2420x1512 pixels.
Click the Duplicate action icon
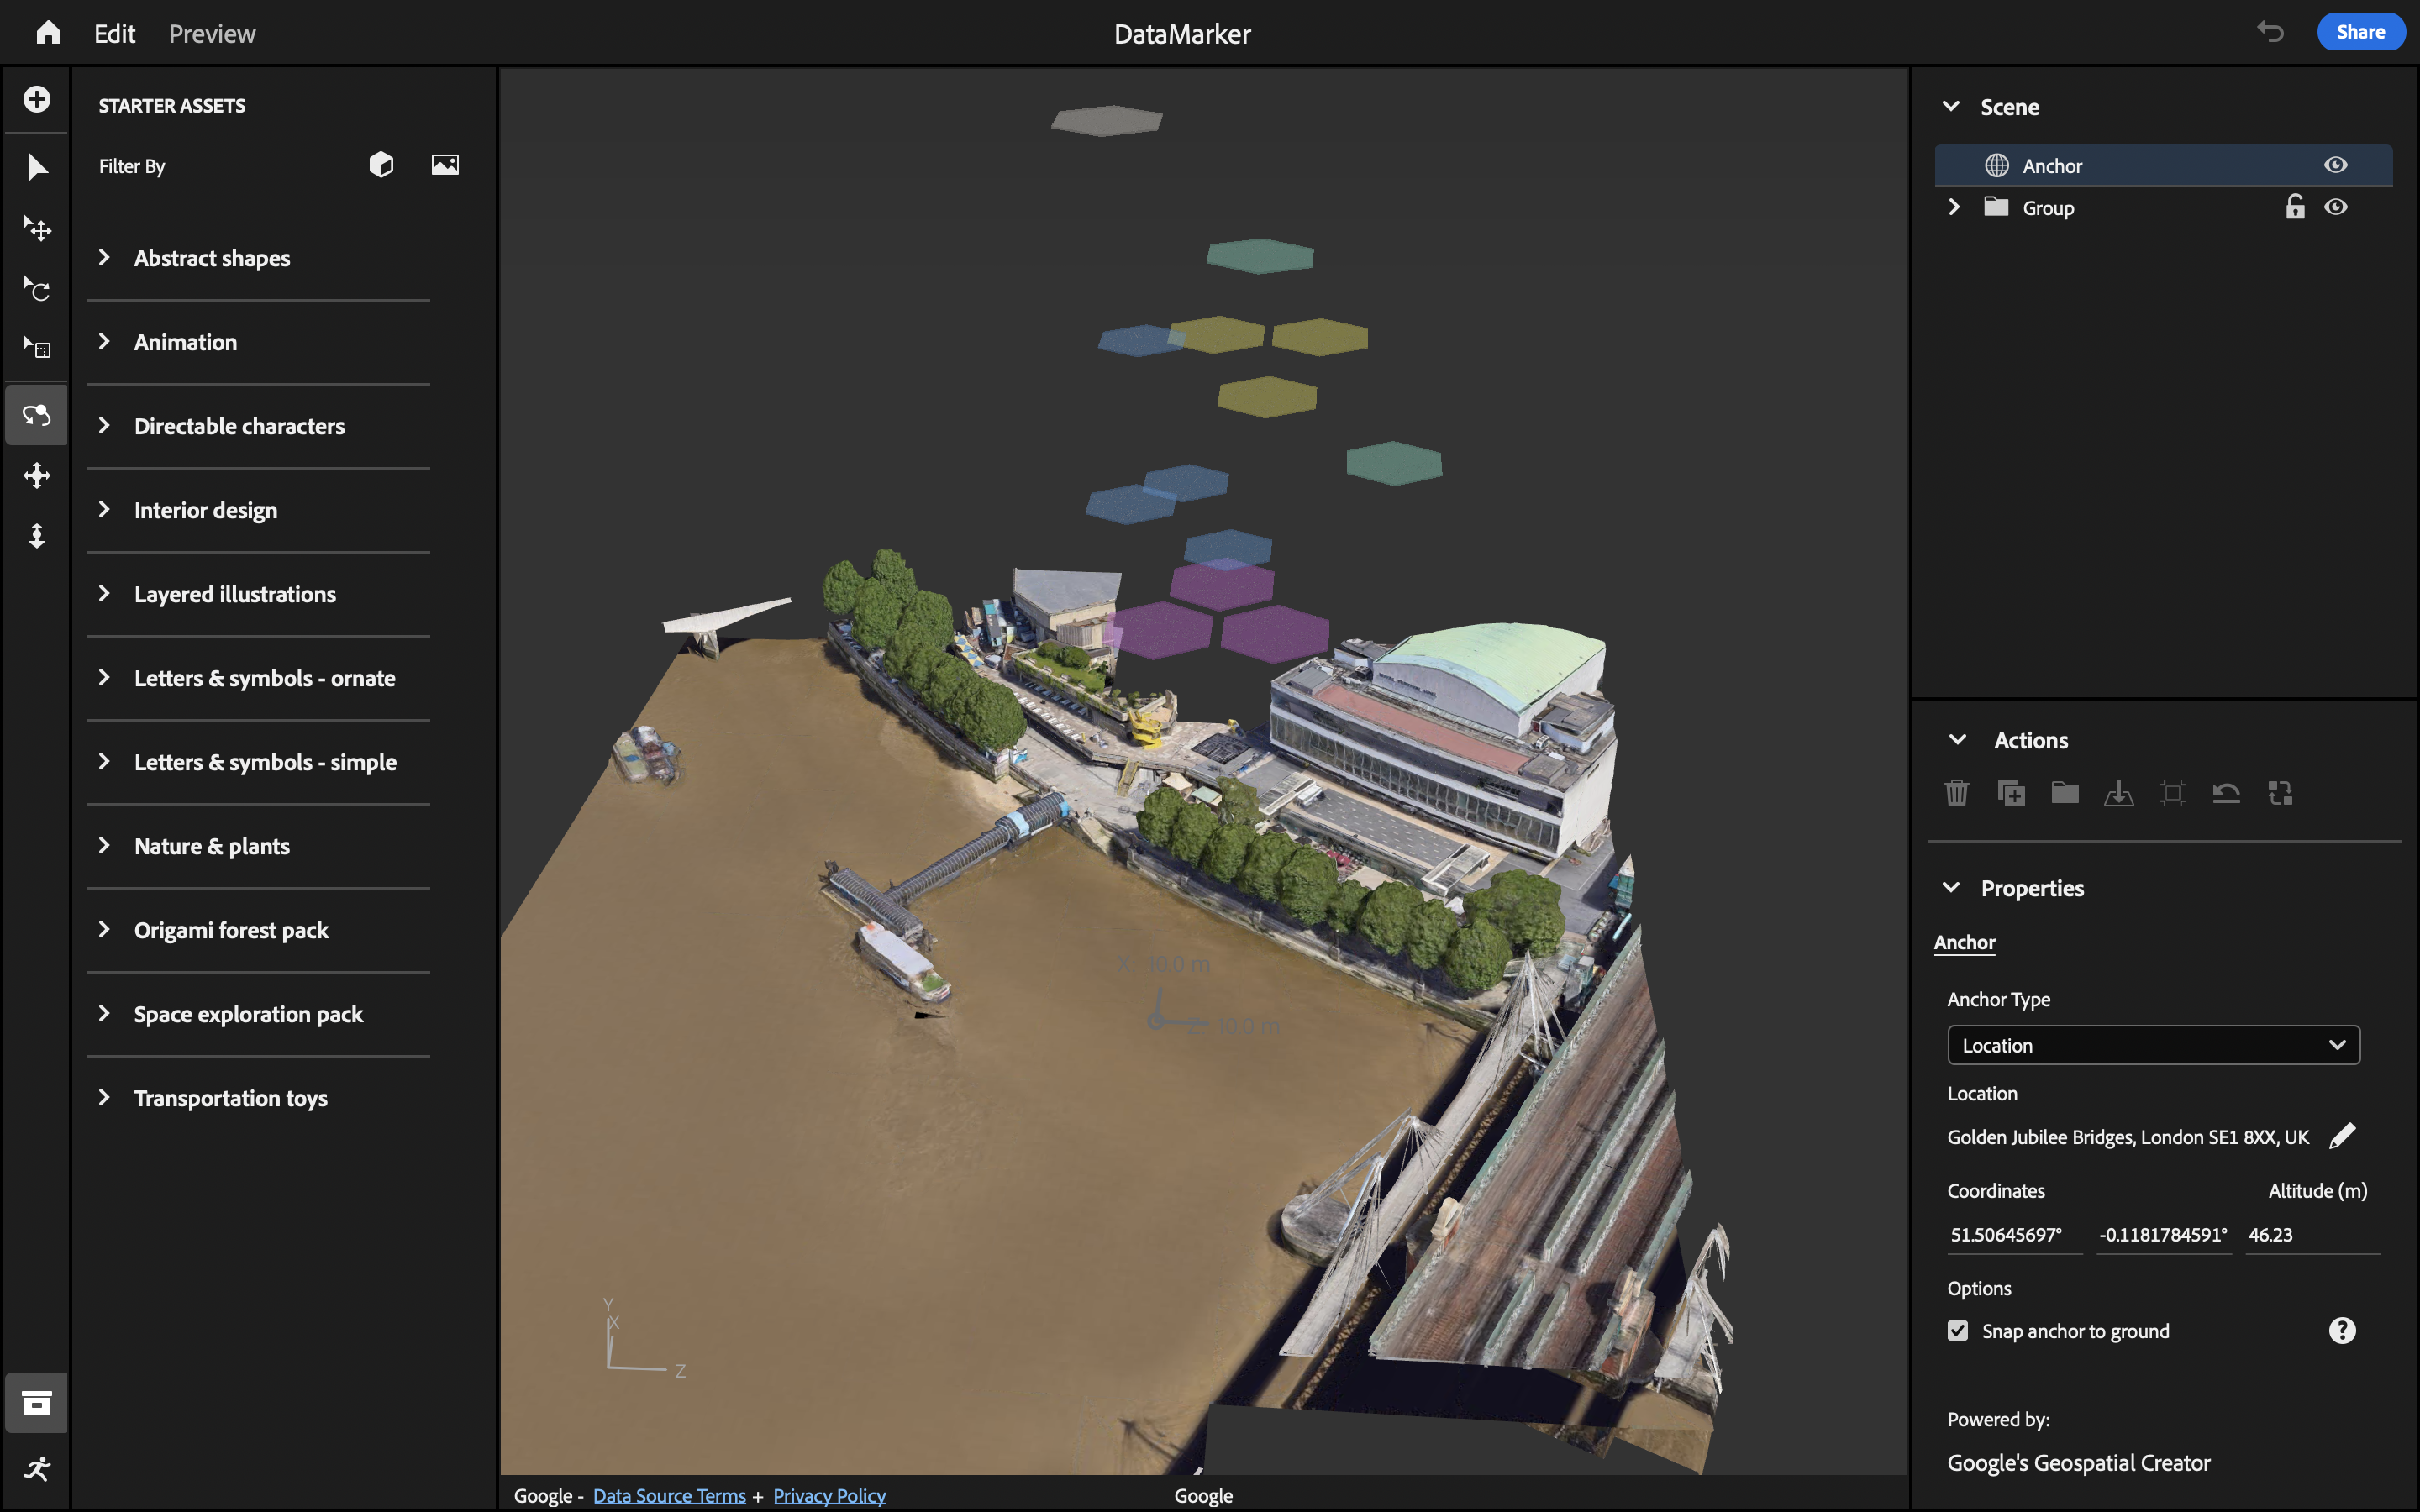click(x=2010, y=793)
